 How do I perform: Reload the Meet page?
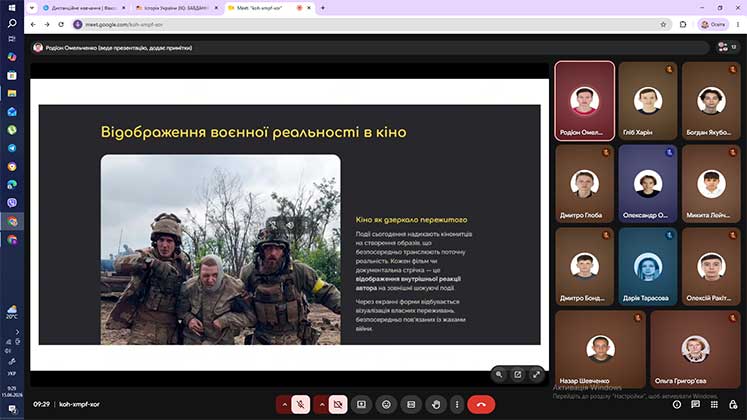click(x=61, y=24)
